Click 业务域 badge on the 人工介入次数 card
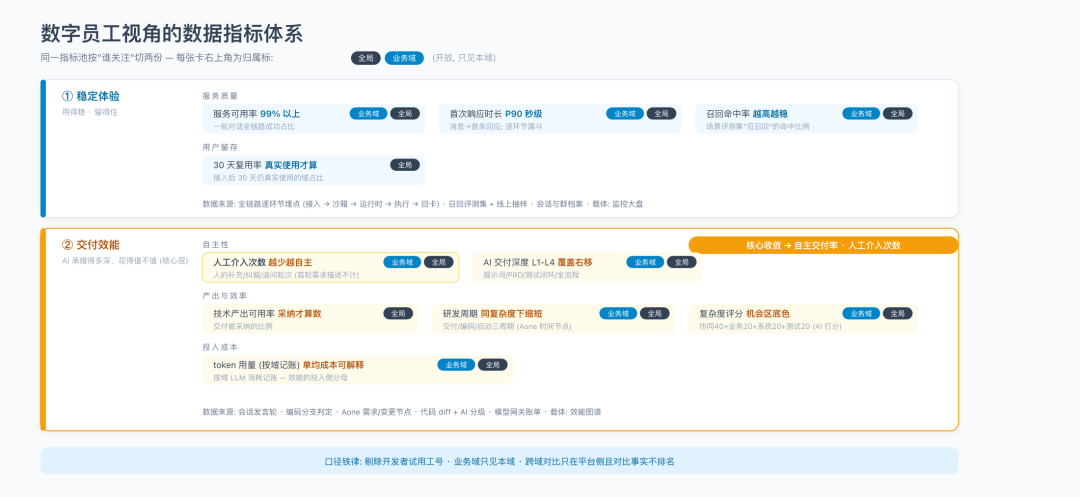This screenshot has height=497, width=1080. pyautogui.click(x=402, y=262)
